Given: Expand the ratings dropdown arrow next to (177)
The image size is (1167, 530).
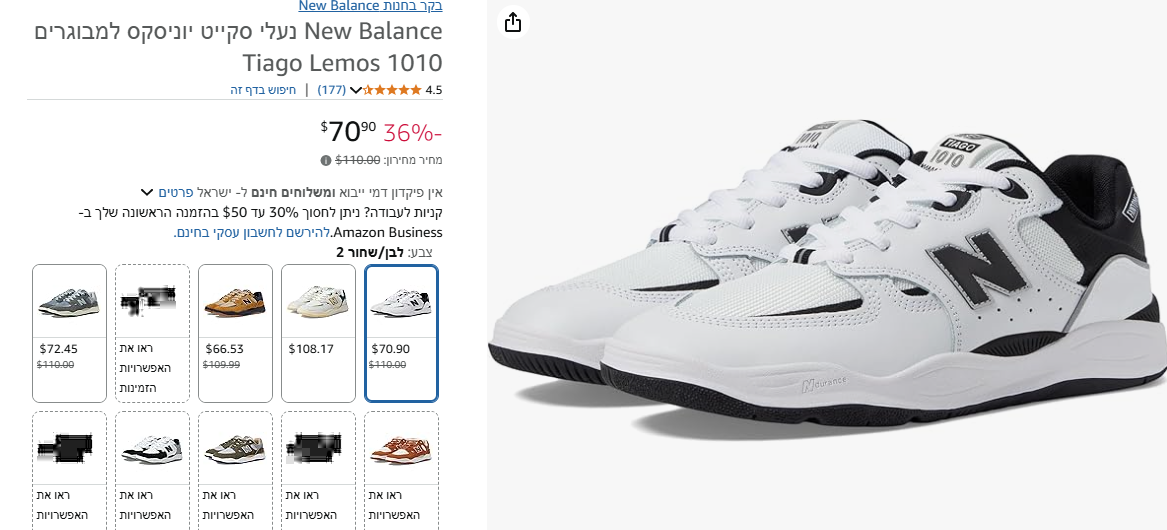Looking at the screenshot, I should coord(355,90).
